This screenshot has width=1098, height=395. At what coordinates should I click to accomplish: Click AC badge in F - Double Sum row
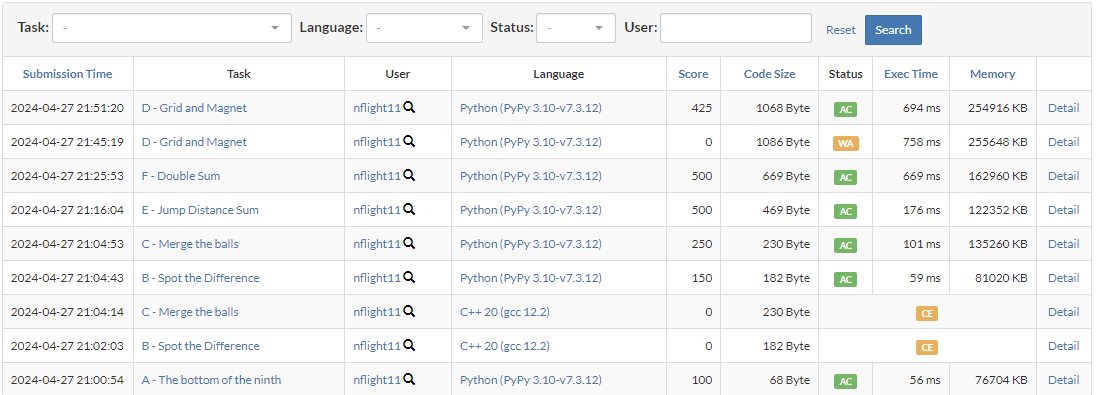pos(845,177)
